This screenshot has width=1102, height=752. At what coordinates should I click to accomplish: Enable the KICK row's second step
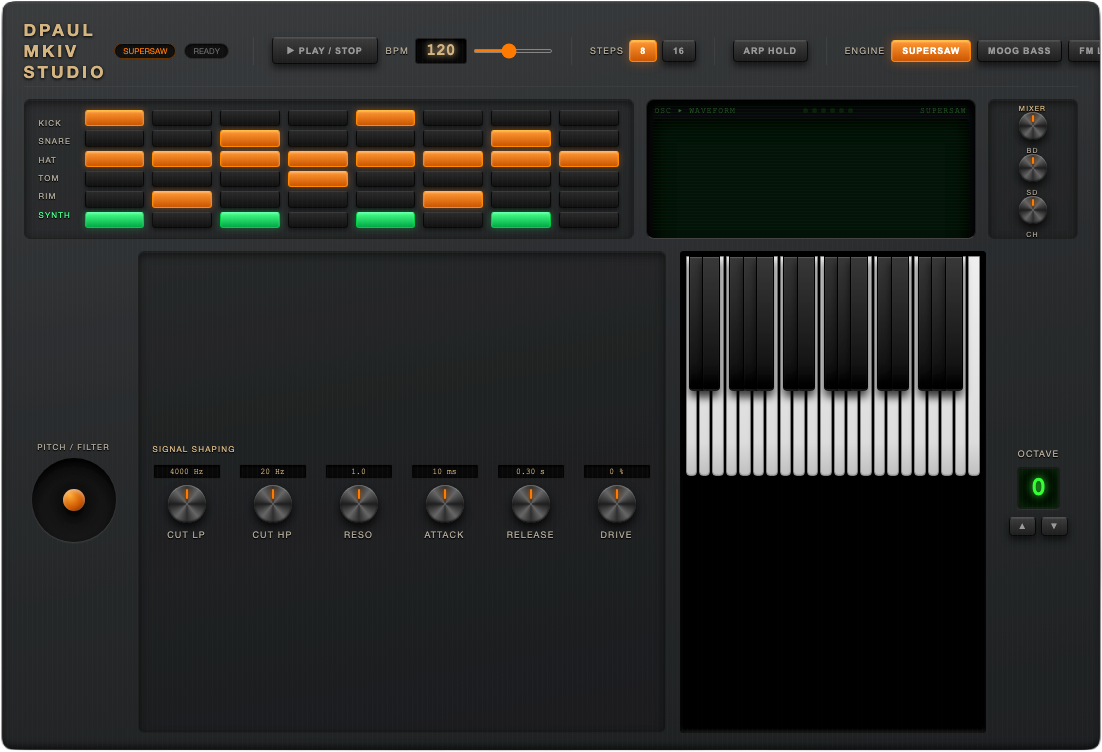point(182,118)
